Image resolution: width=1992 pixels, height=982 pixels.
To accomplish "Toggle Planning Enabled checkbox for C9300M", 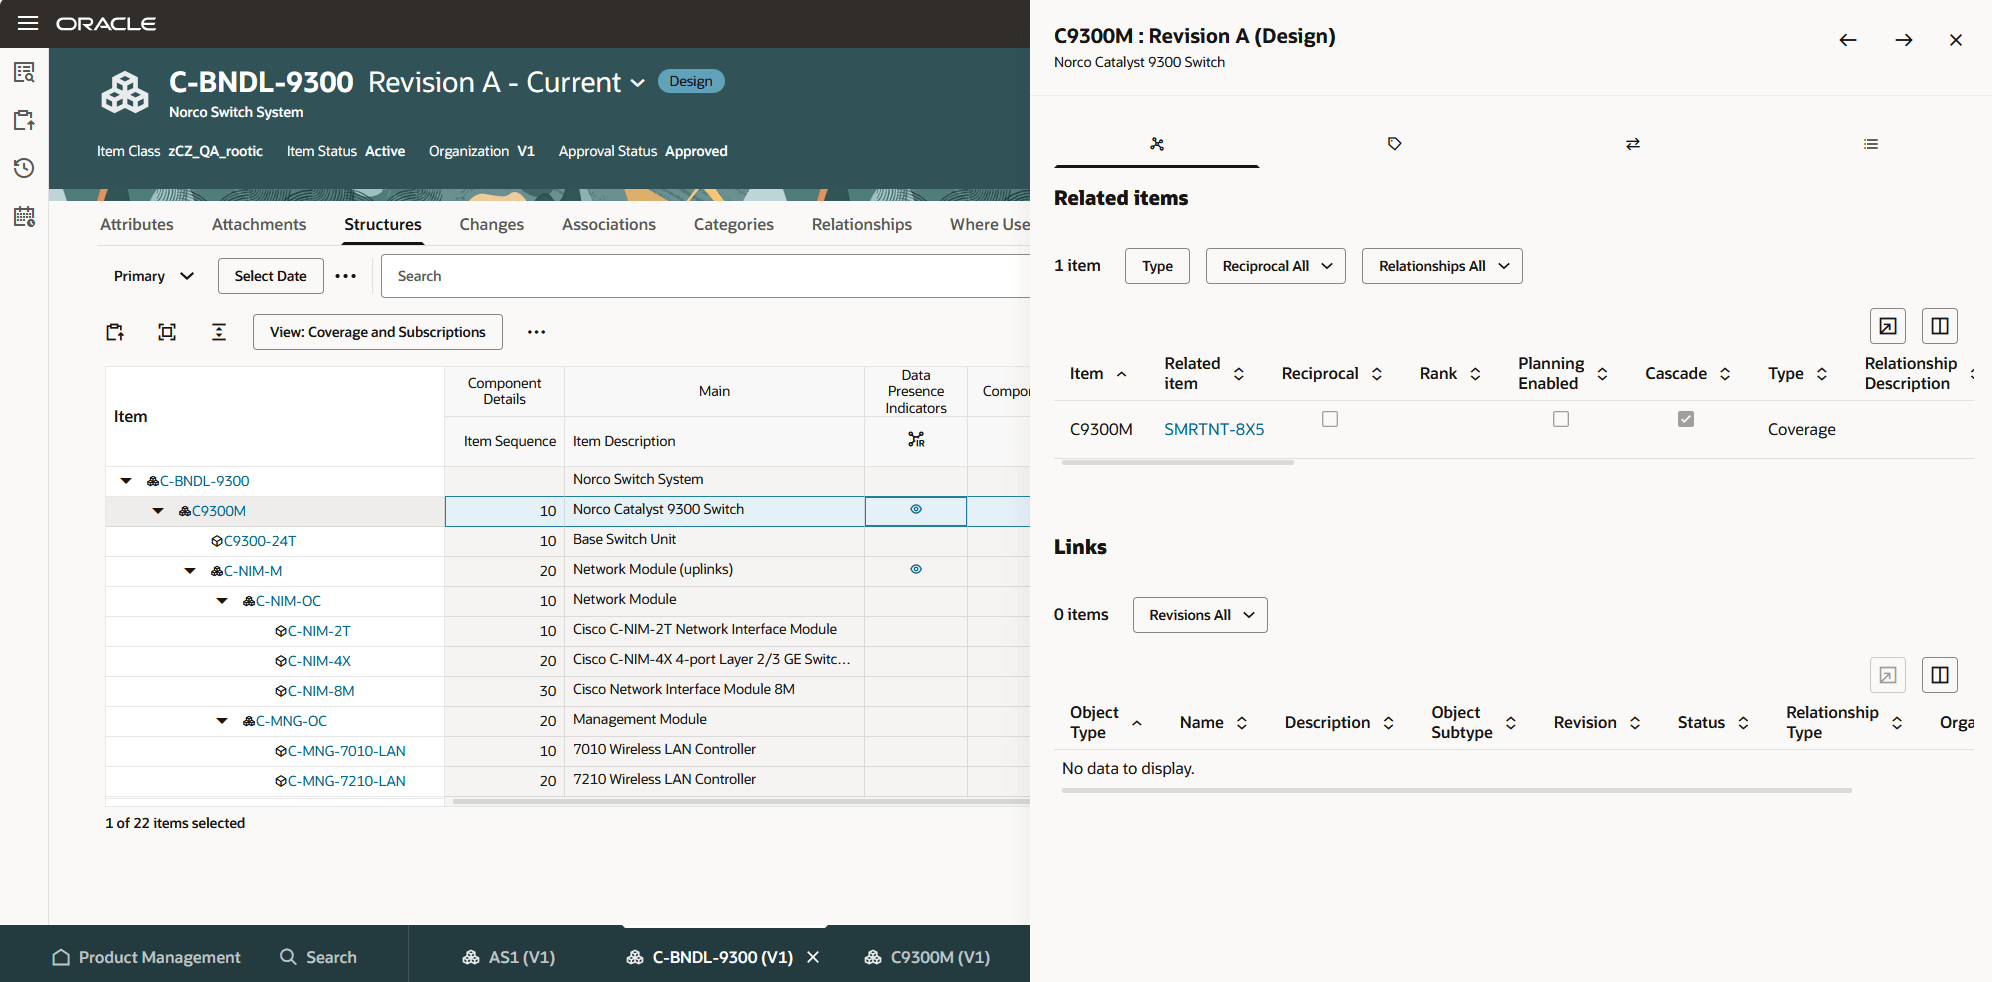I will point(1561,419).
